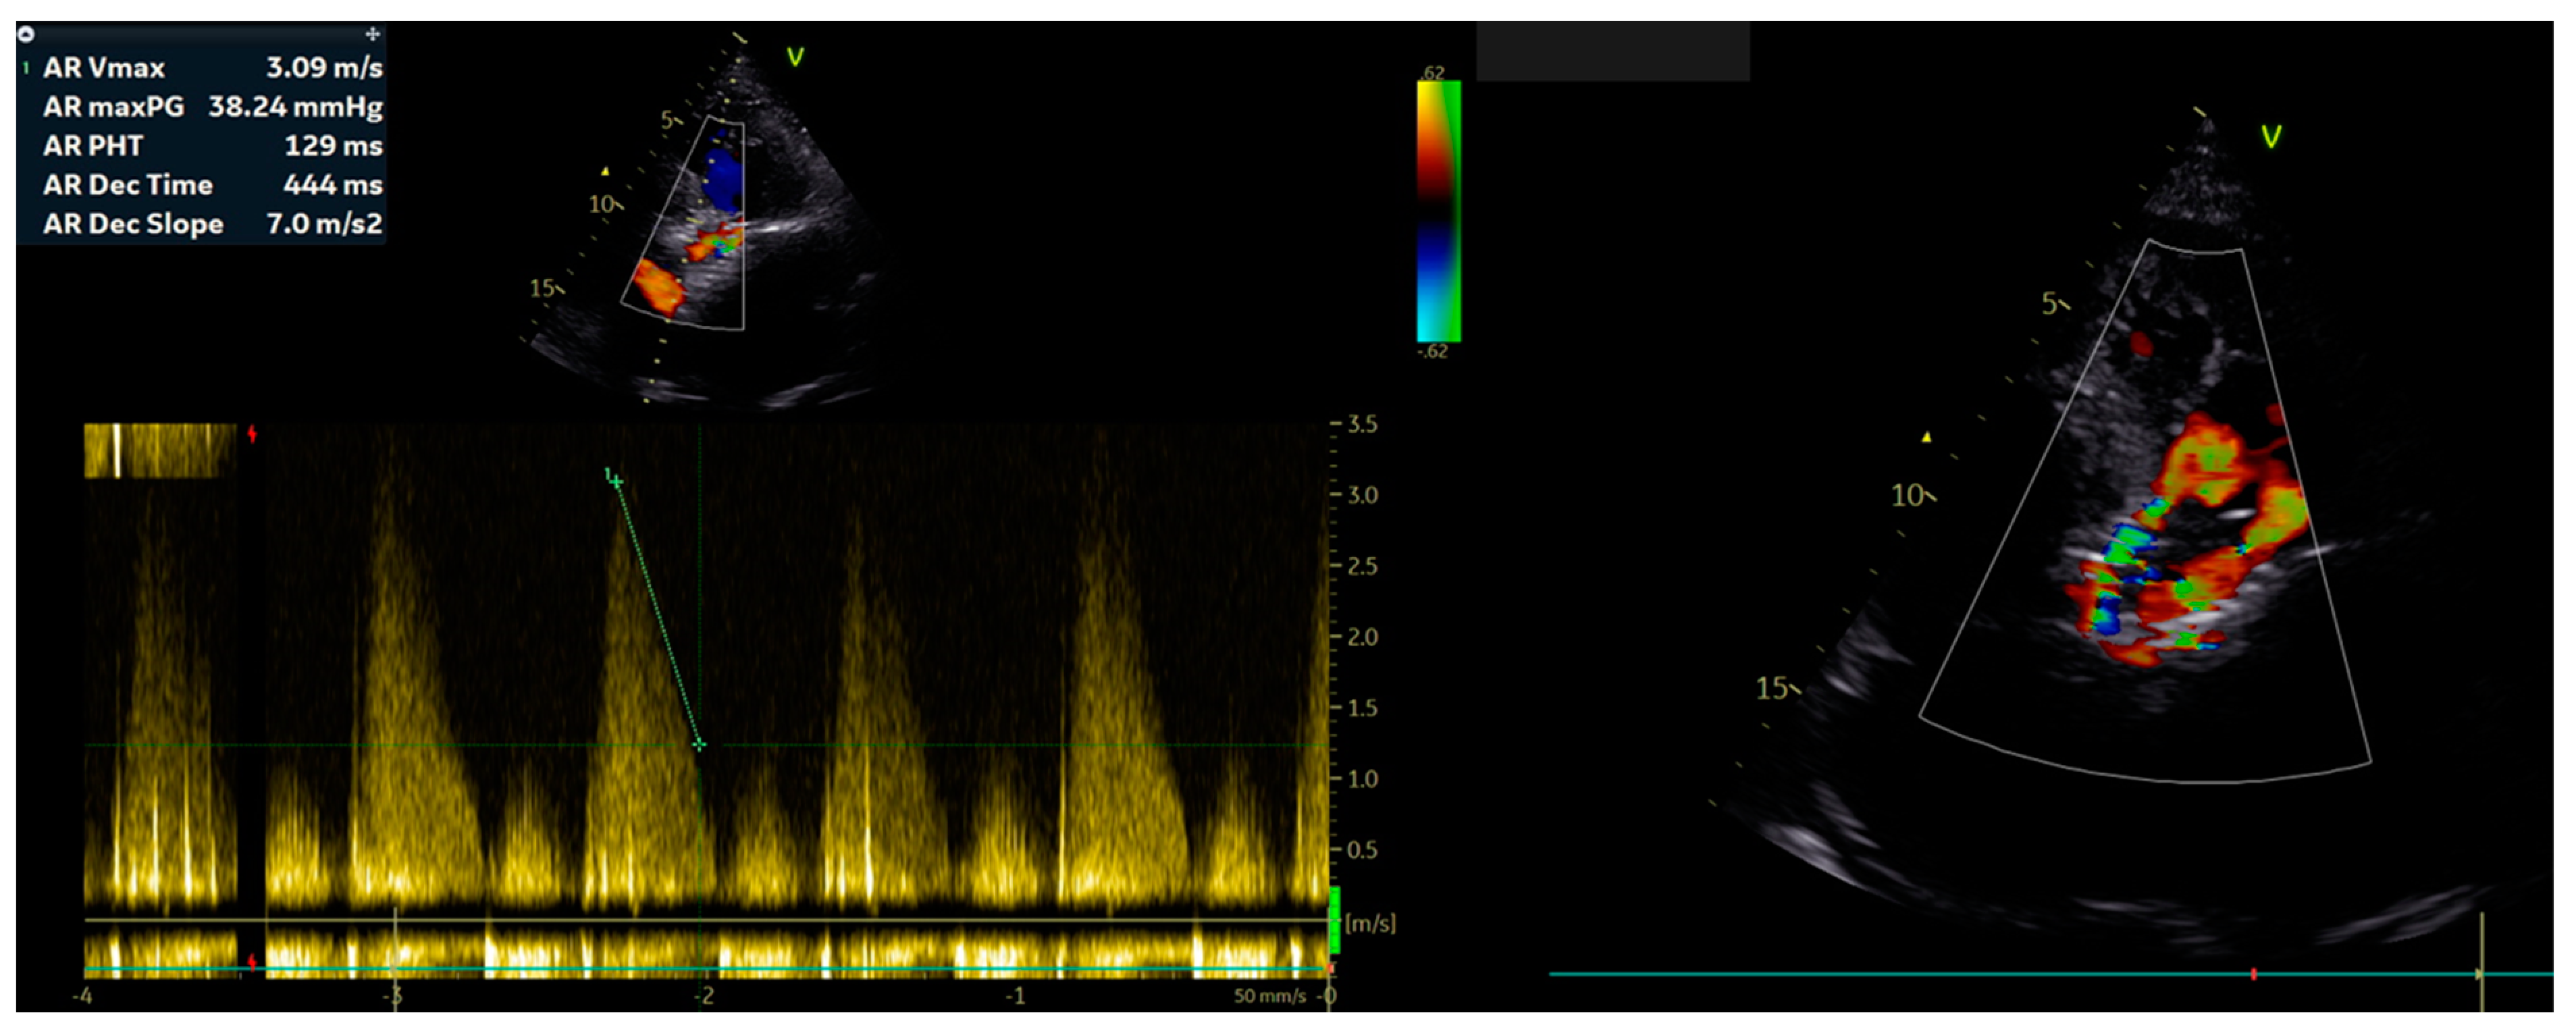Click yellow focus triangle beside small sector
Screen dimensions: 2576x1029
[604, 171]
